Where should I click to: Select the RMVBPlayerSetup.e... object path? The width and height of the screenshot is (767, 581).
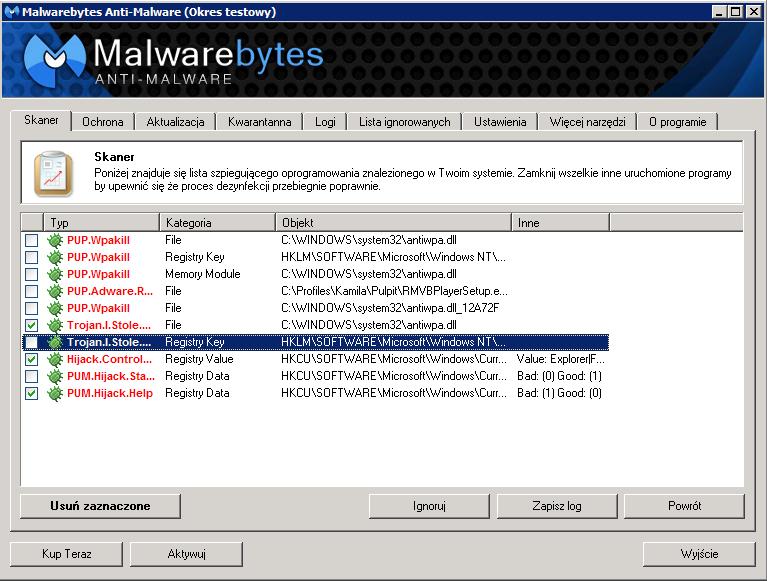click(x=394, y=291)
